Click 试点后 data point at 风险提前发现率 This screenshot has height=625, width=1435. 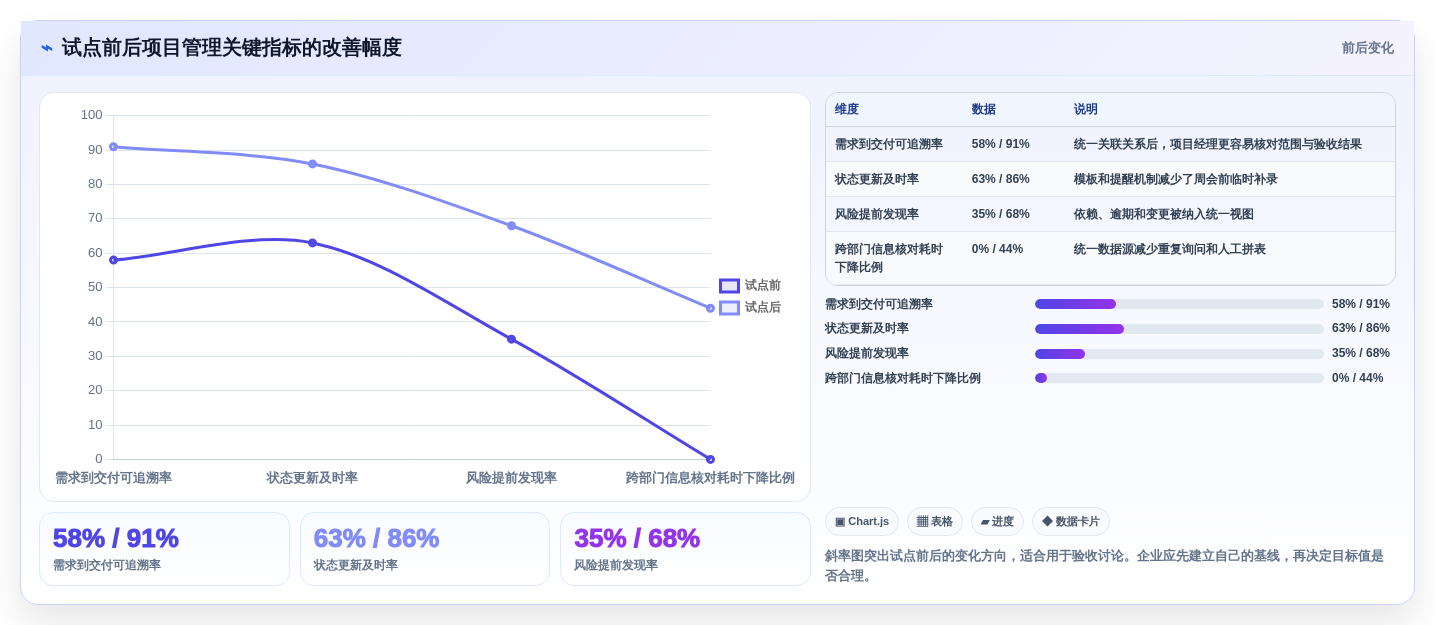[511, 226]
